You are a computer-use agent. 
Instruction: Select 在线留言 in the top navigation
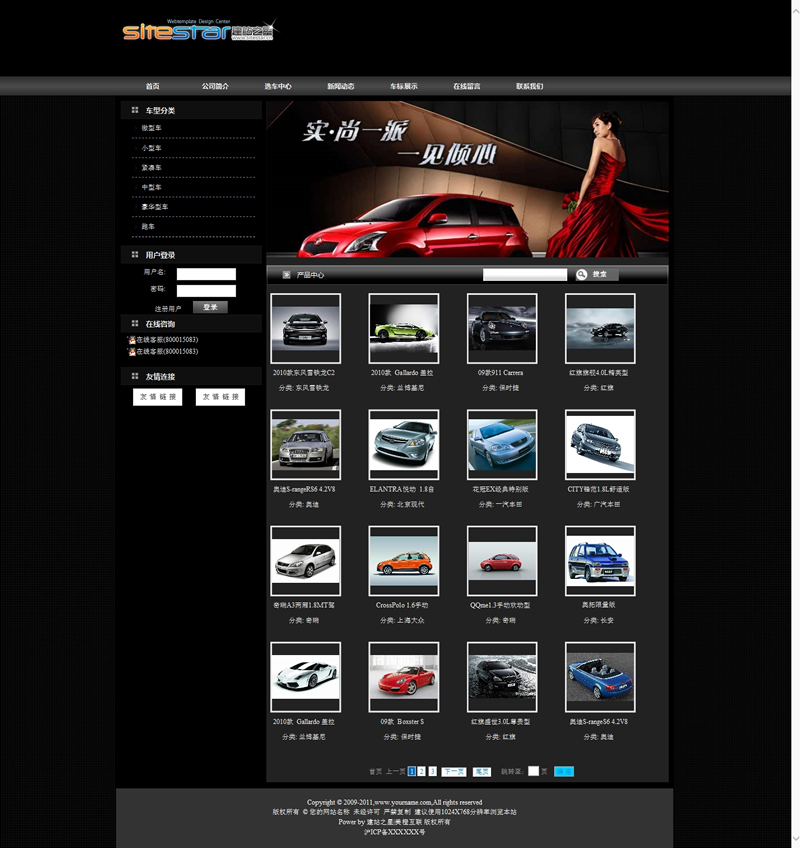tap(466, 87)
